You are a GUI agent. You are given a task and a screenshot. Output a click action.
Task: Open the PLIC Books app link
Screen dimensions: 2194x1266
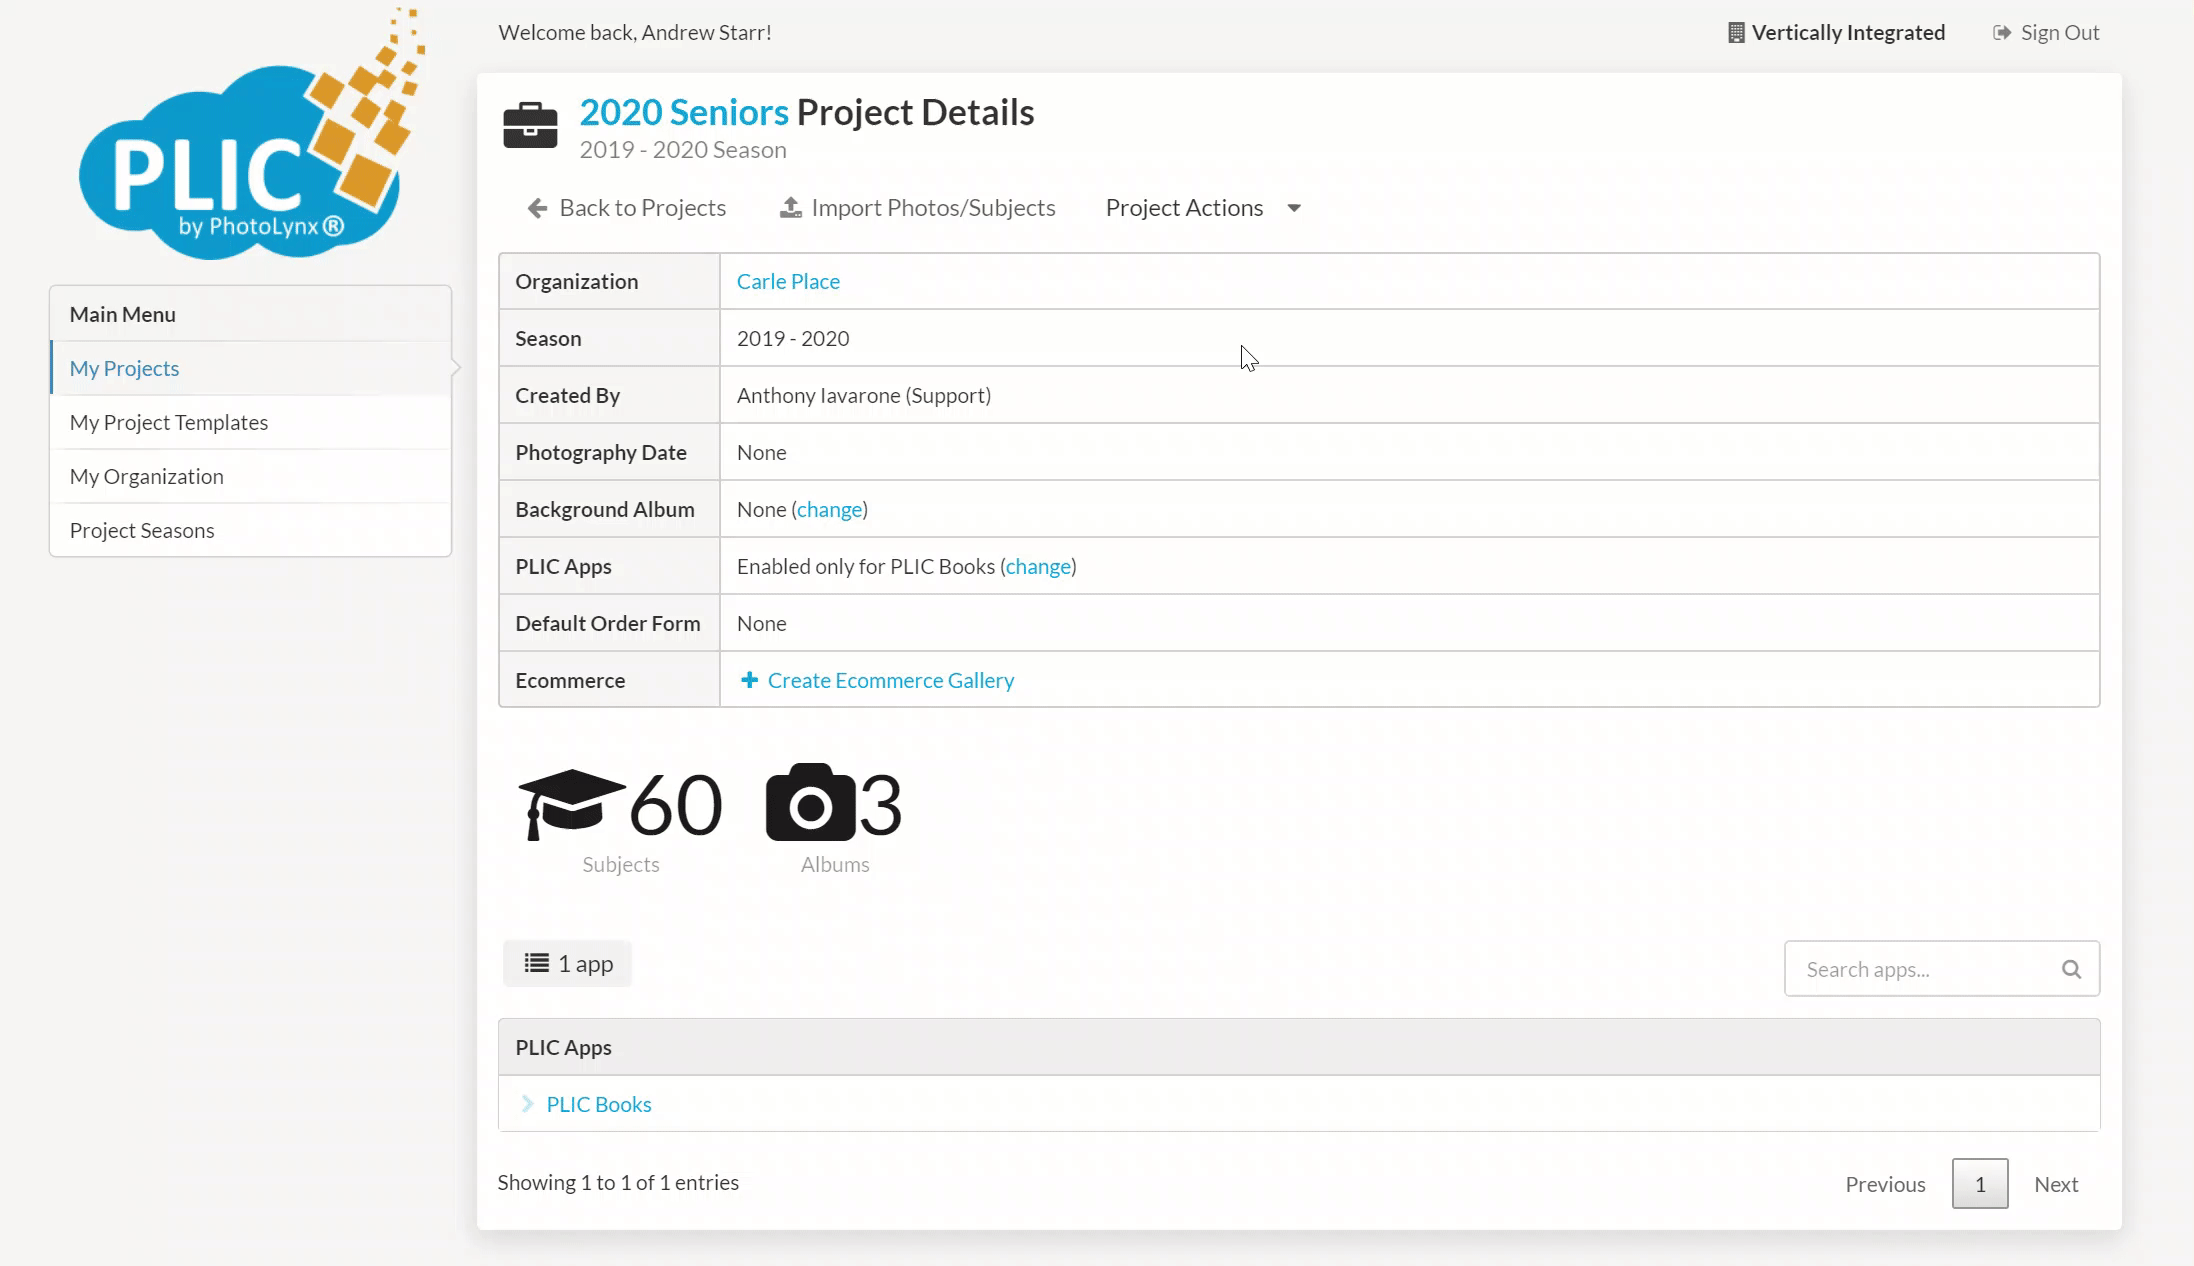pyautogui.click(x=599, y=1104)
